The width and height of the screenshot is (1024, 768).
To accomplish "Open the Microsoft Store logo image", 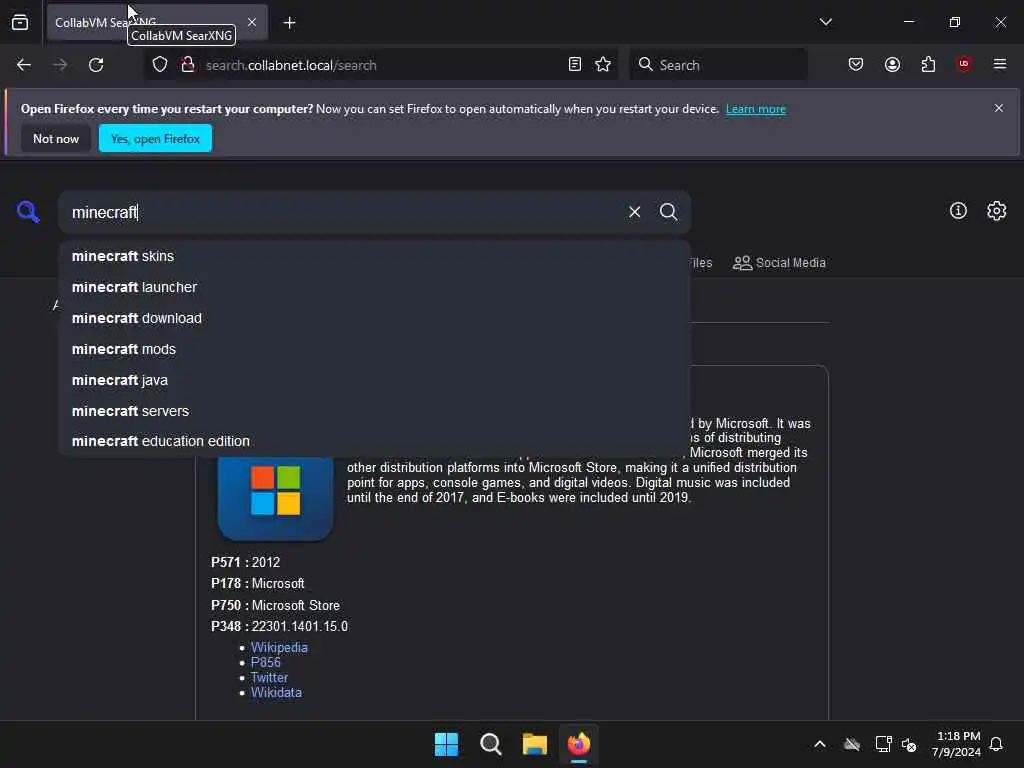I will [275, 498].
